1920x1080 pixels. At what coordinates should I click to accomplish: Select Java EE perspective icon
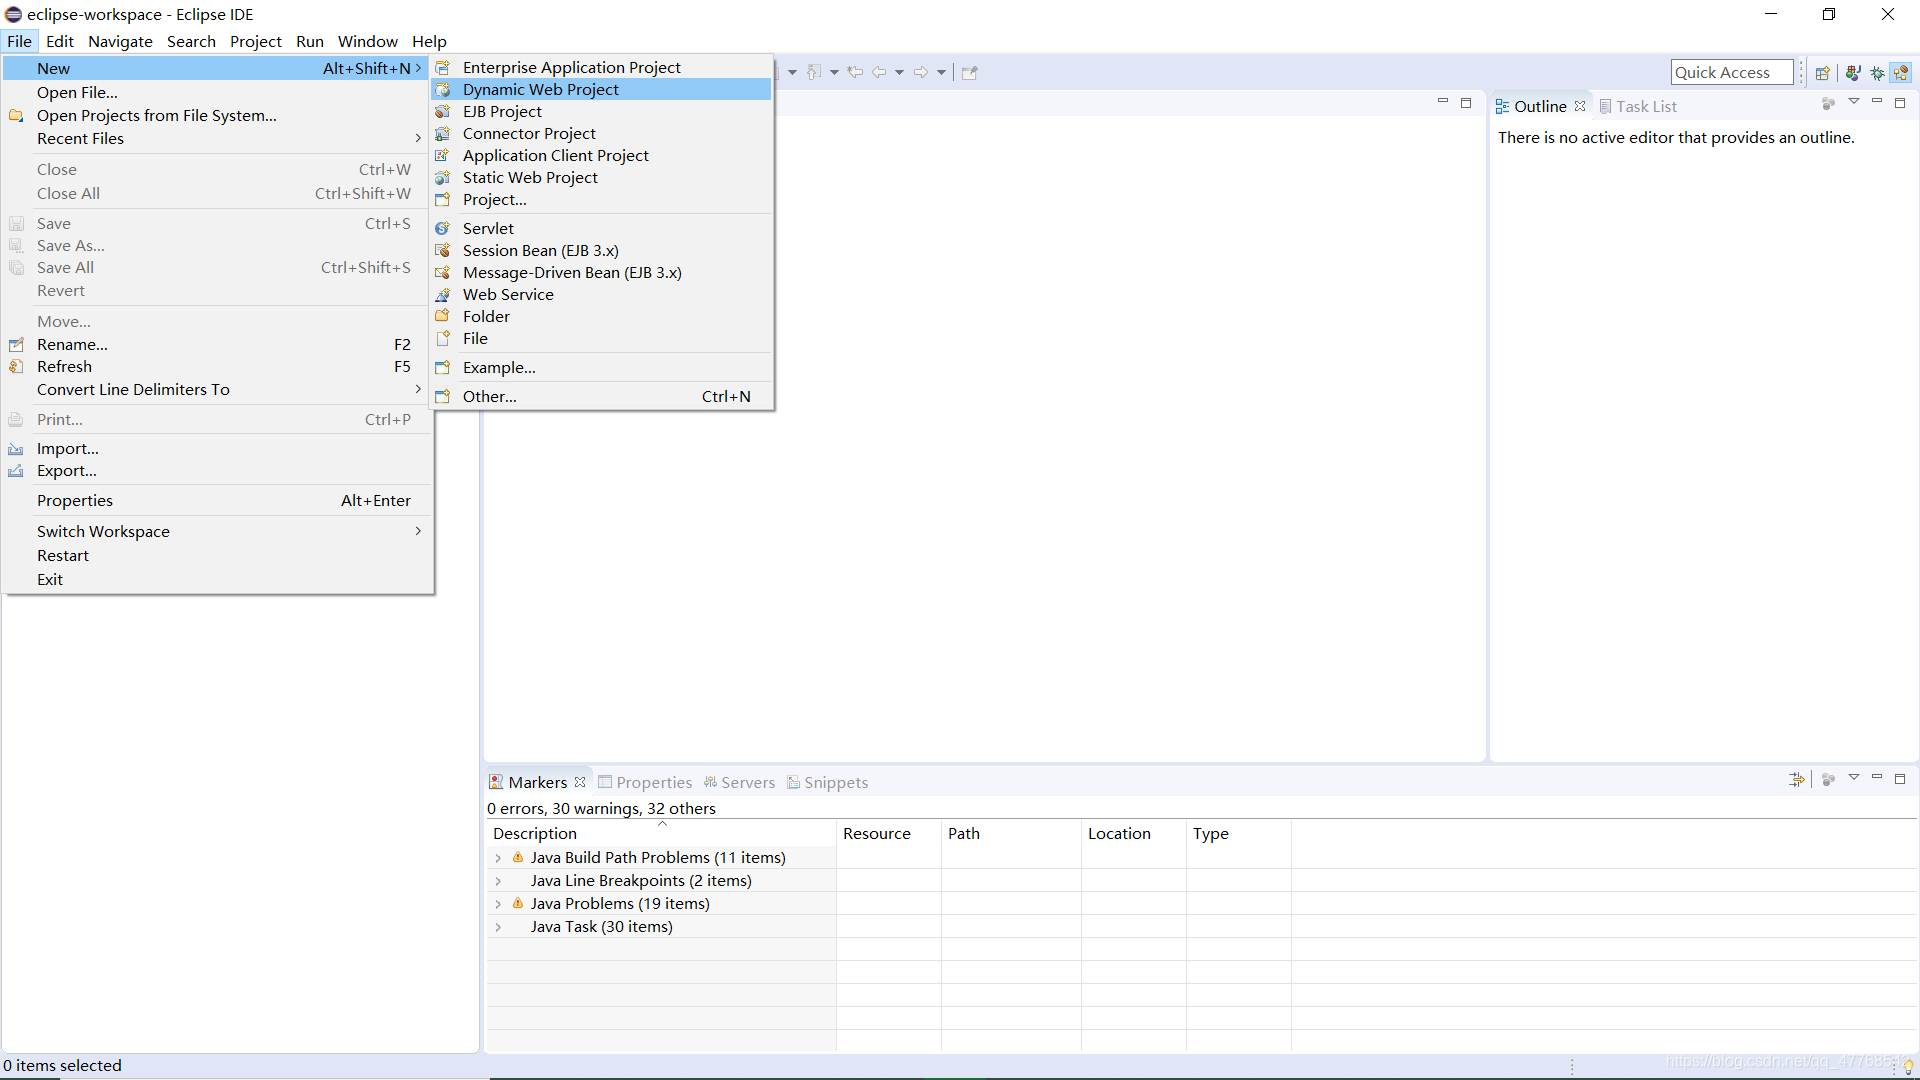(x=1901, y=73)
